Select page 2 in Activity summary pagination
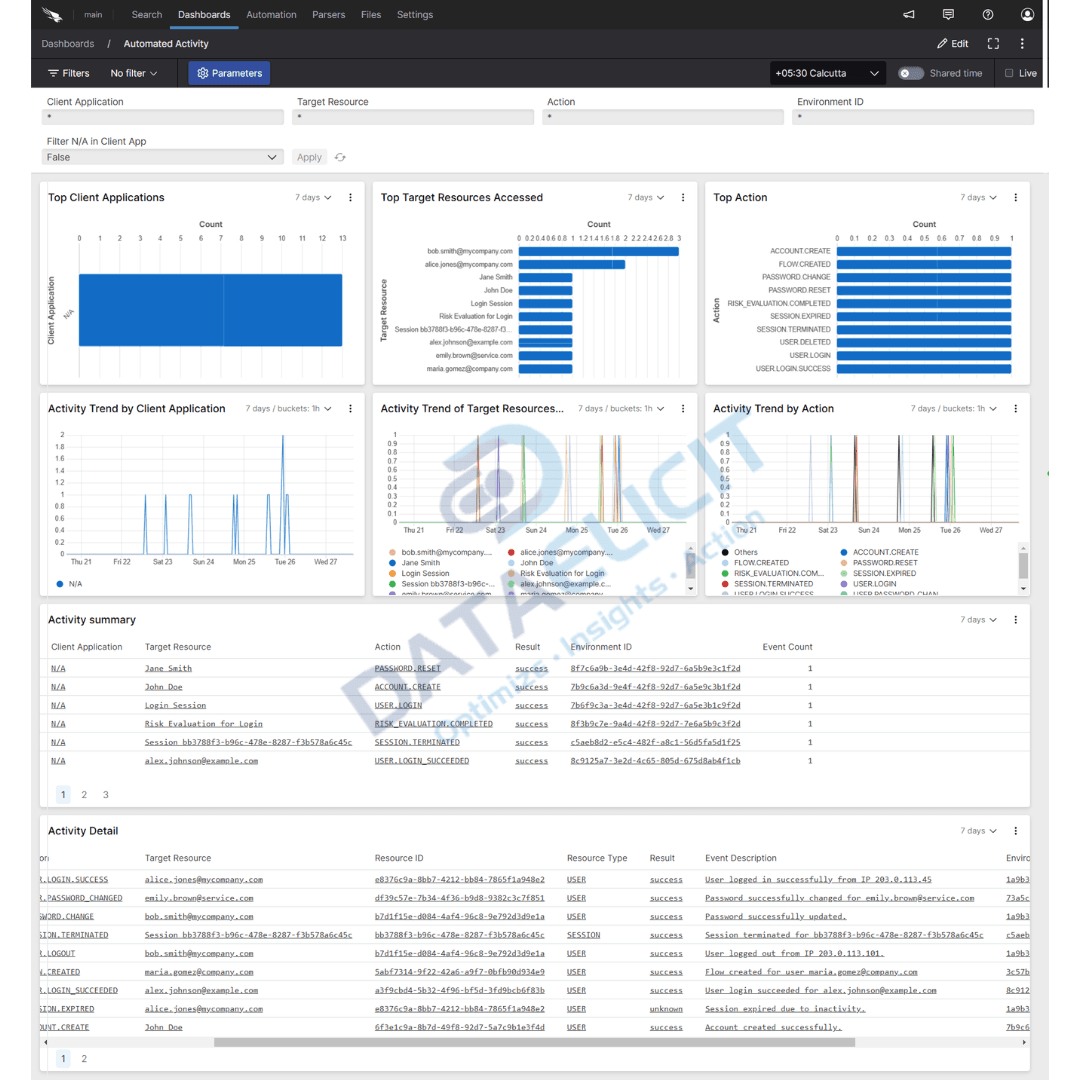This screenshot has height=1080, width=1080. pyautogui.click(x=85, y=794)
